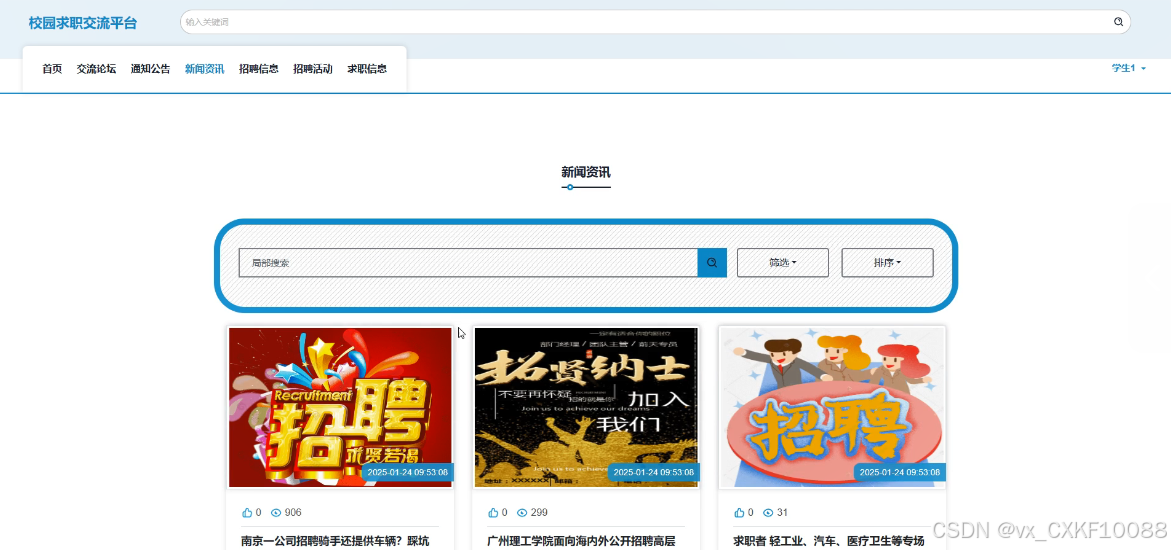Open the 通知公告 nav item
Screen dimensions: 1171x550
pos(150,69)
